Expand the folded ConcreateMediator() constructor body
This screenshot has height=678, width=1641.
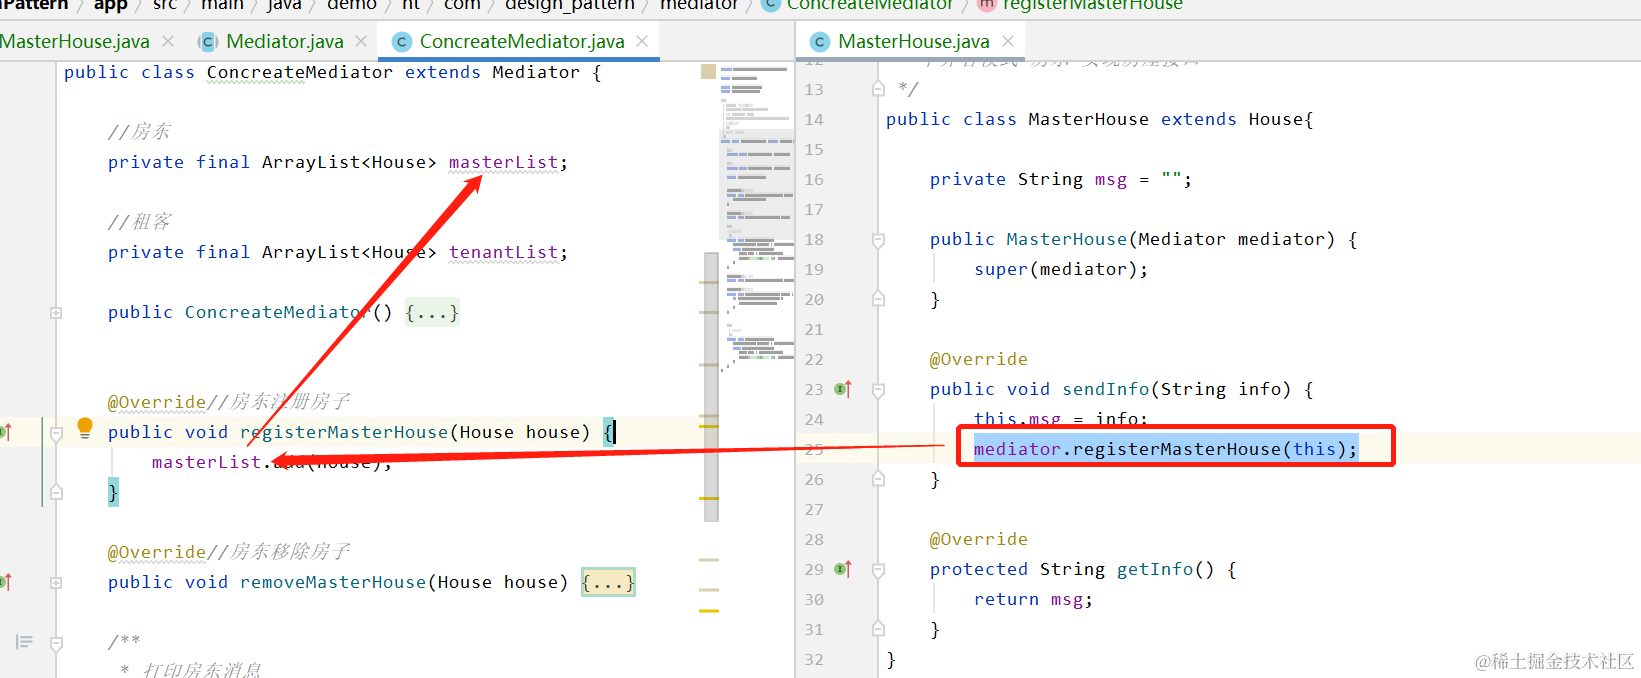coord(432,313)
